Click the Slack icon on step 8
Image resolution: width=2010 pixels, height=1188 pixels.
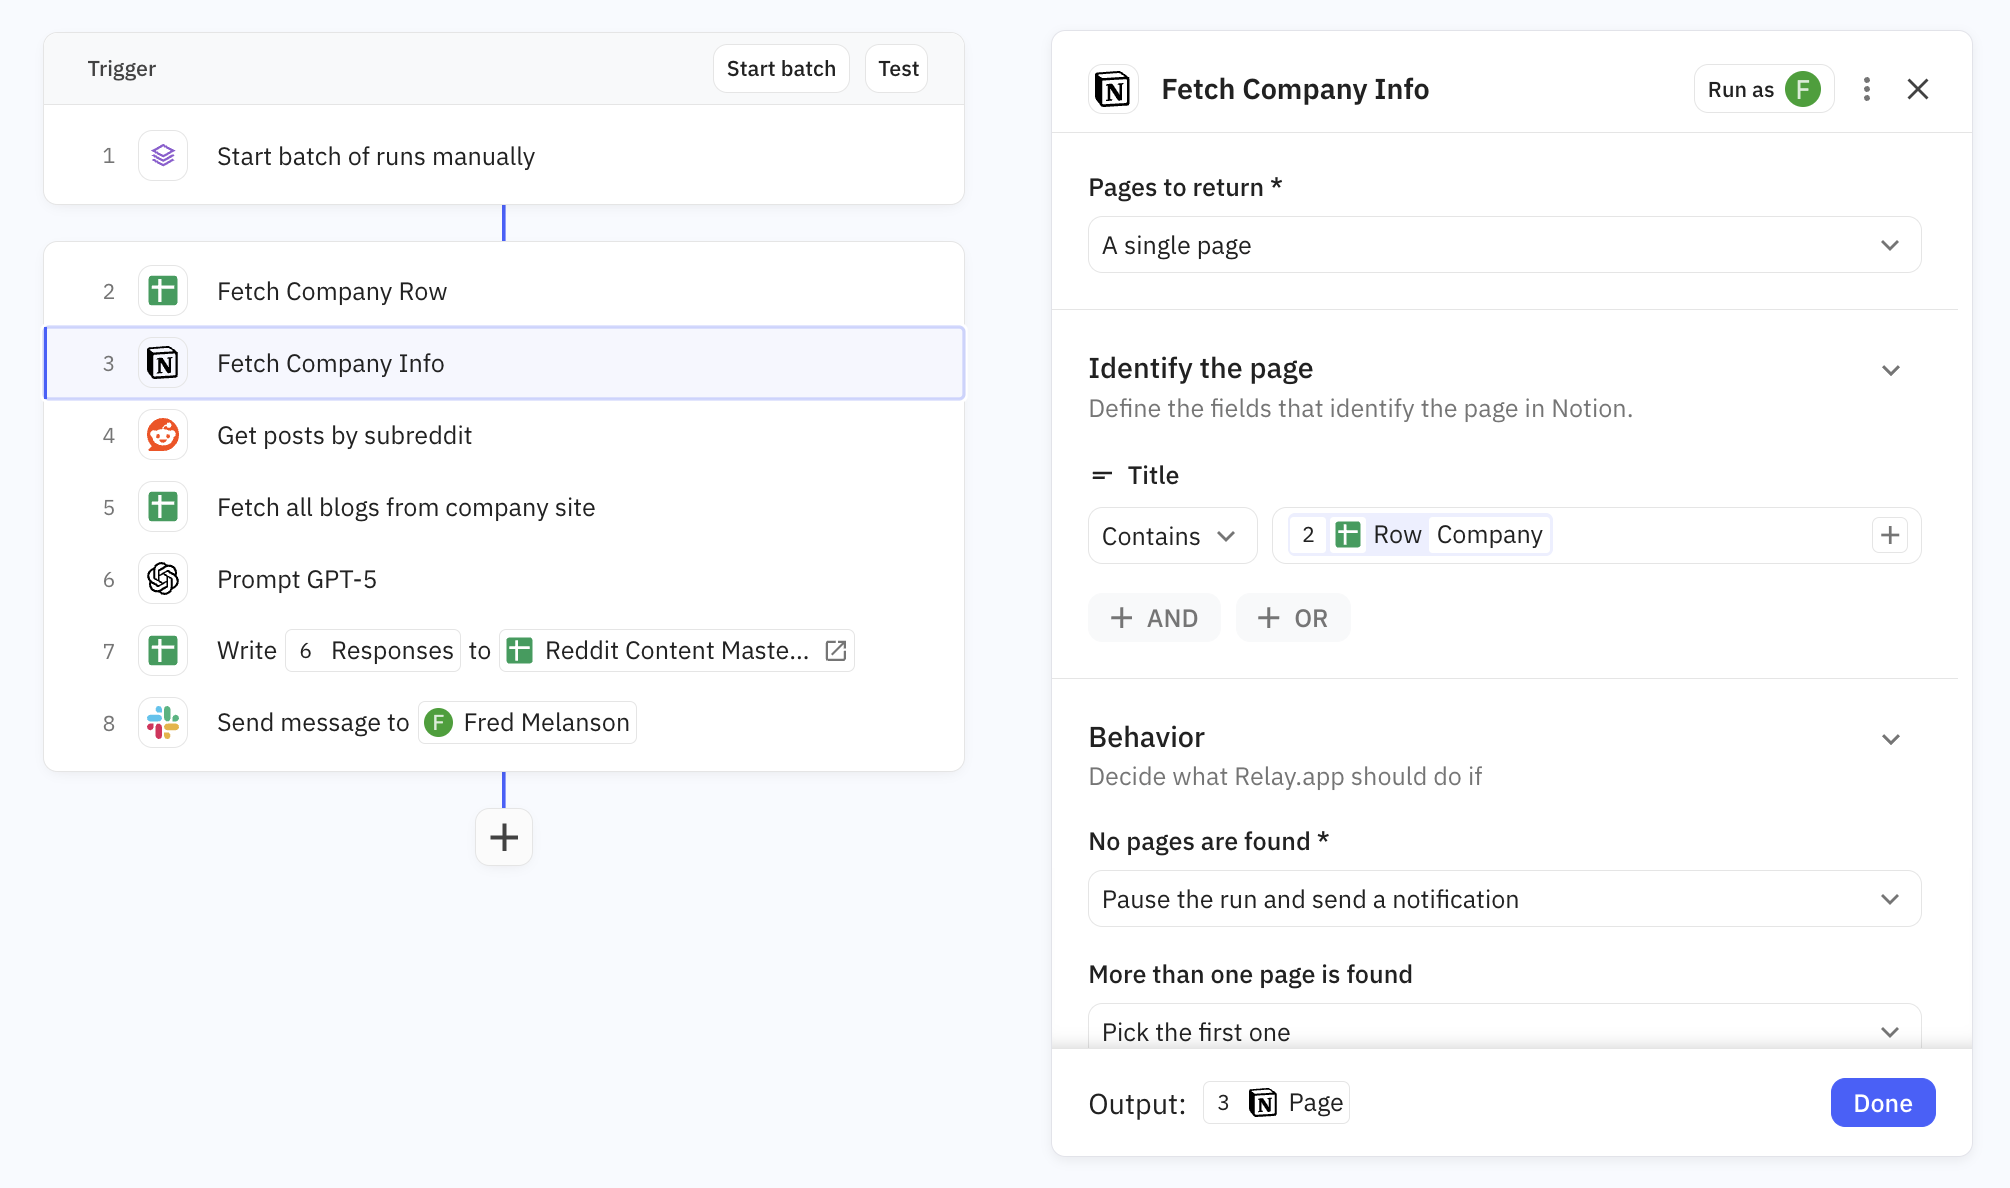[163, 722]
